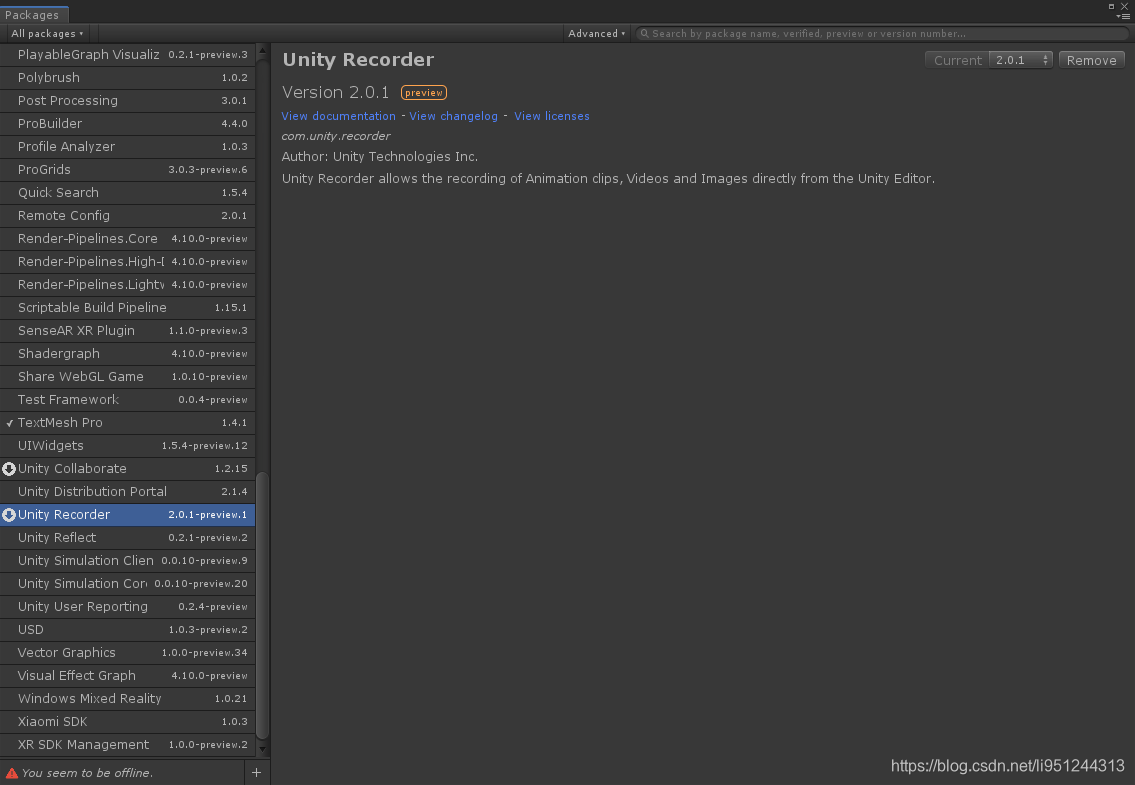The width and height of the screenshot is (1135, 785).
Task: Select Shadergraph package
Action: 127,353
